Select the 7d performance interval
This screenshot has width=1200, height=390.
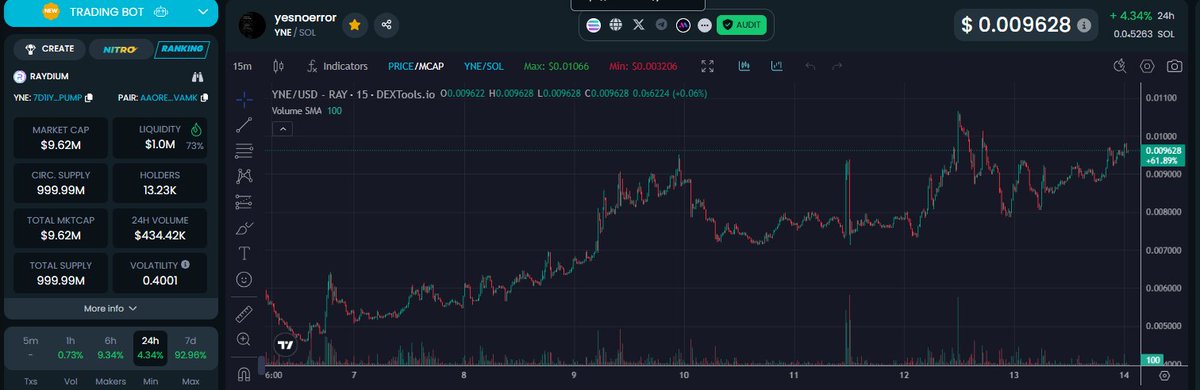(190, 349)
